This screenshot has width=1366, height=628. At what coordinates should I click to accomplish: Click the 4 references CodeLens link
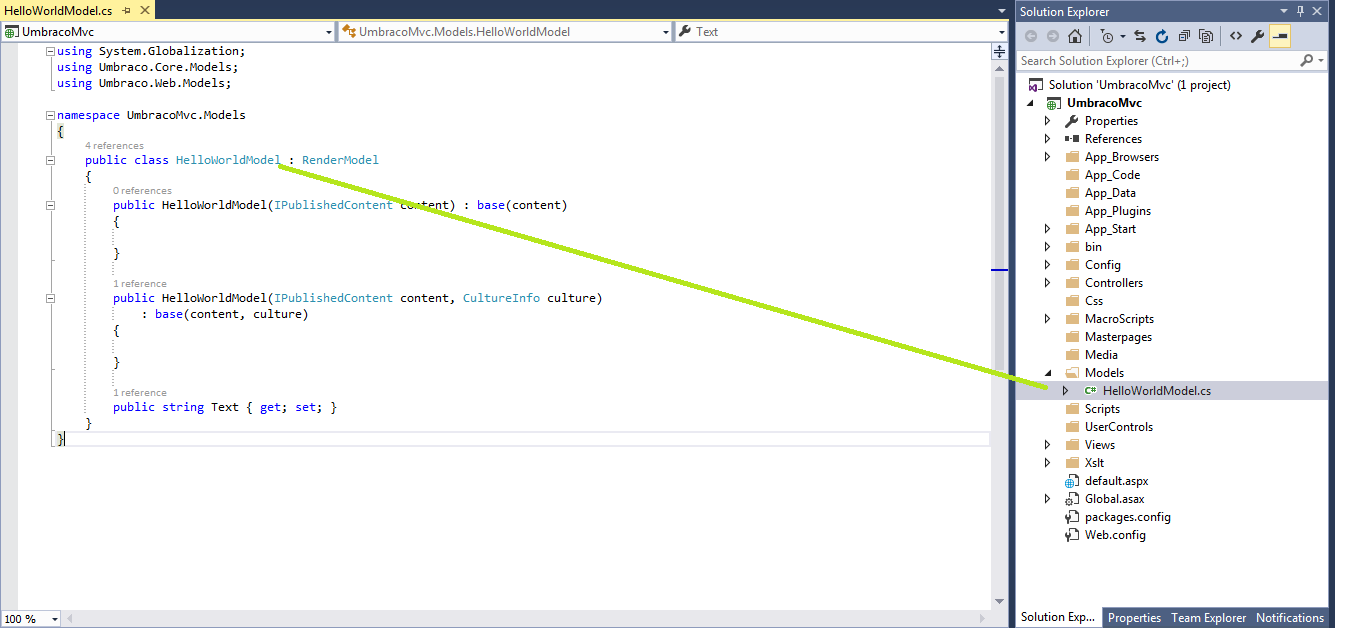coord(114,145)
